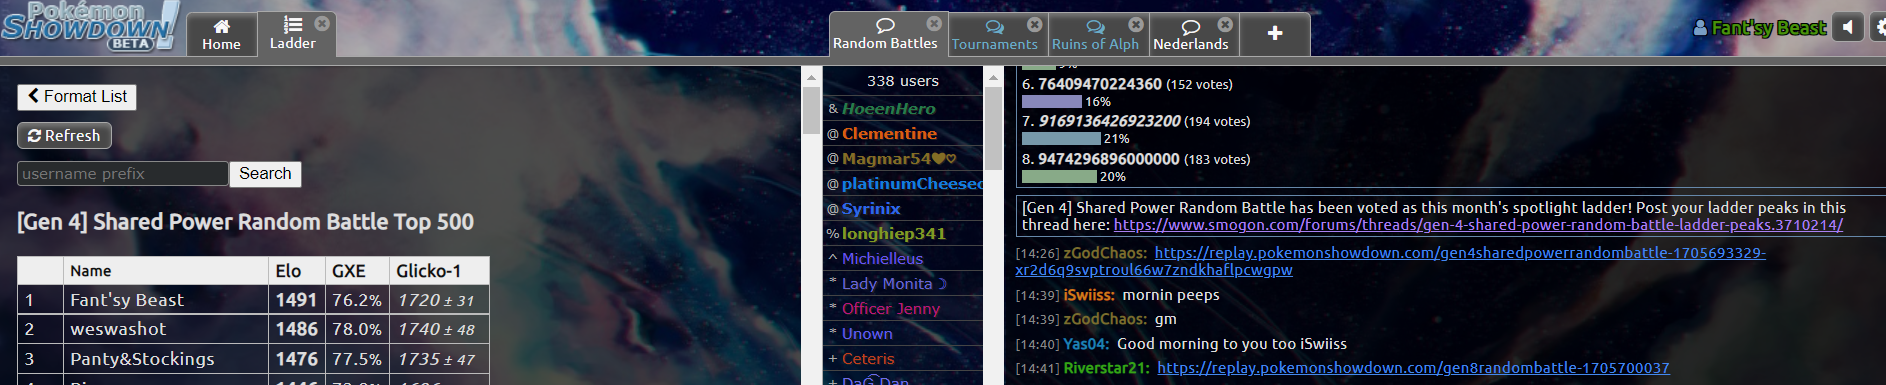This screenshot has width=1886, height=385.
Task: Open Ceteris in the user list
Action: 903,359
